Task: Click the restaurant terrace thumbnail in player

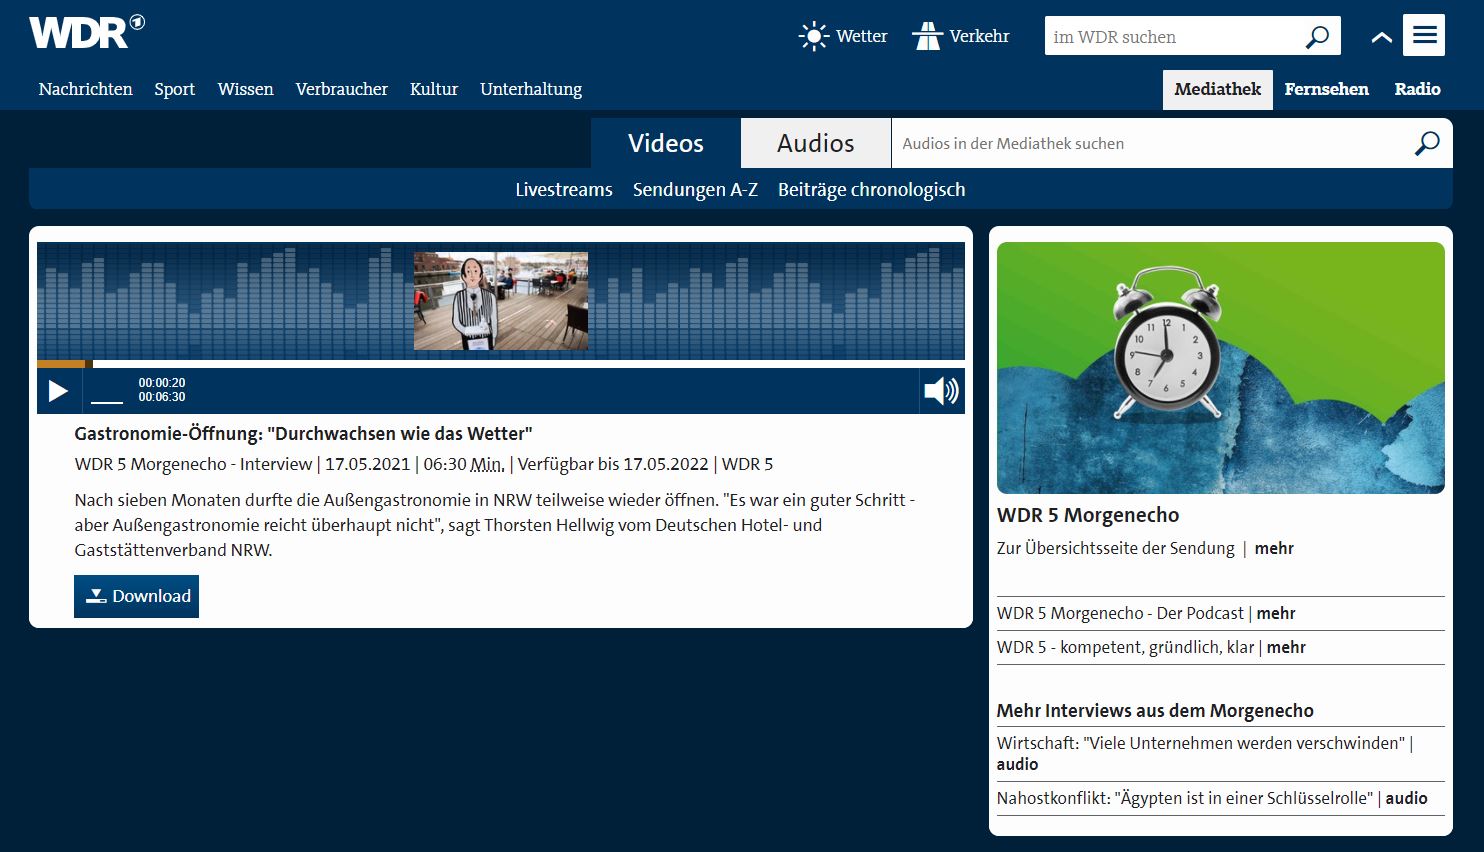Action: pyautogui.click(x=501, y=301)
